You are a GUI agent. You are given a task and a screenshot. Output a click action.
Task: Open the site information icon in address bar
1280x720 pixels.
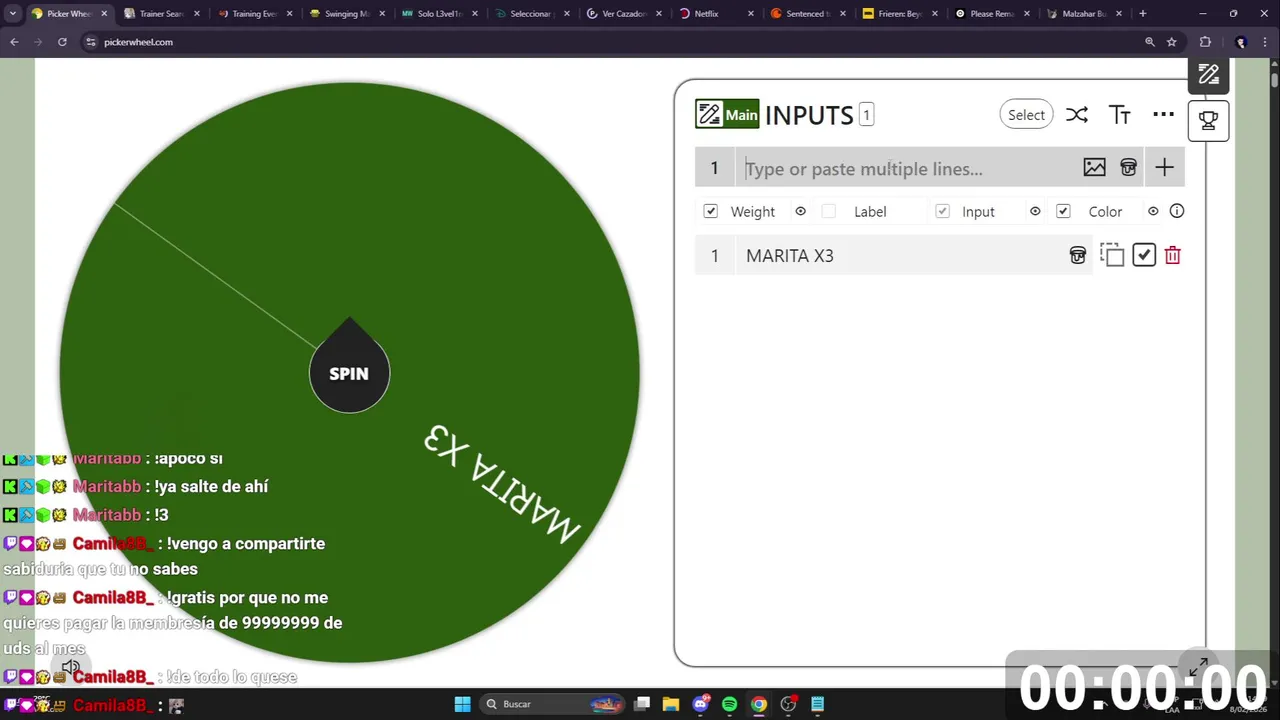(x=91, y=42)
